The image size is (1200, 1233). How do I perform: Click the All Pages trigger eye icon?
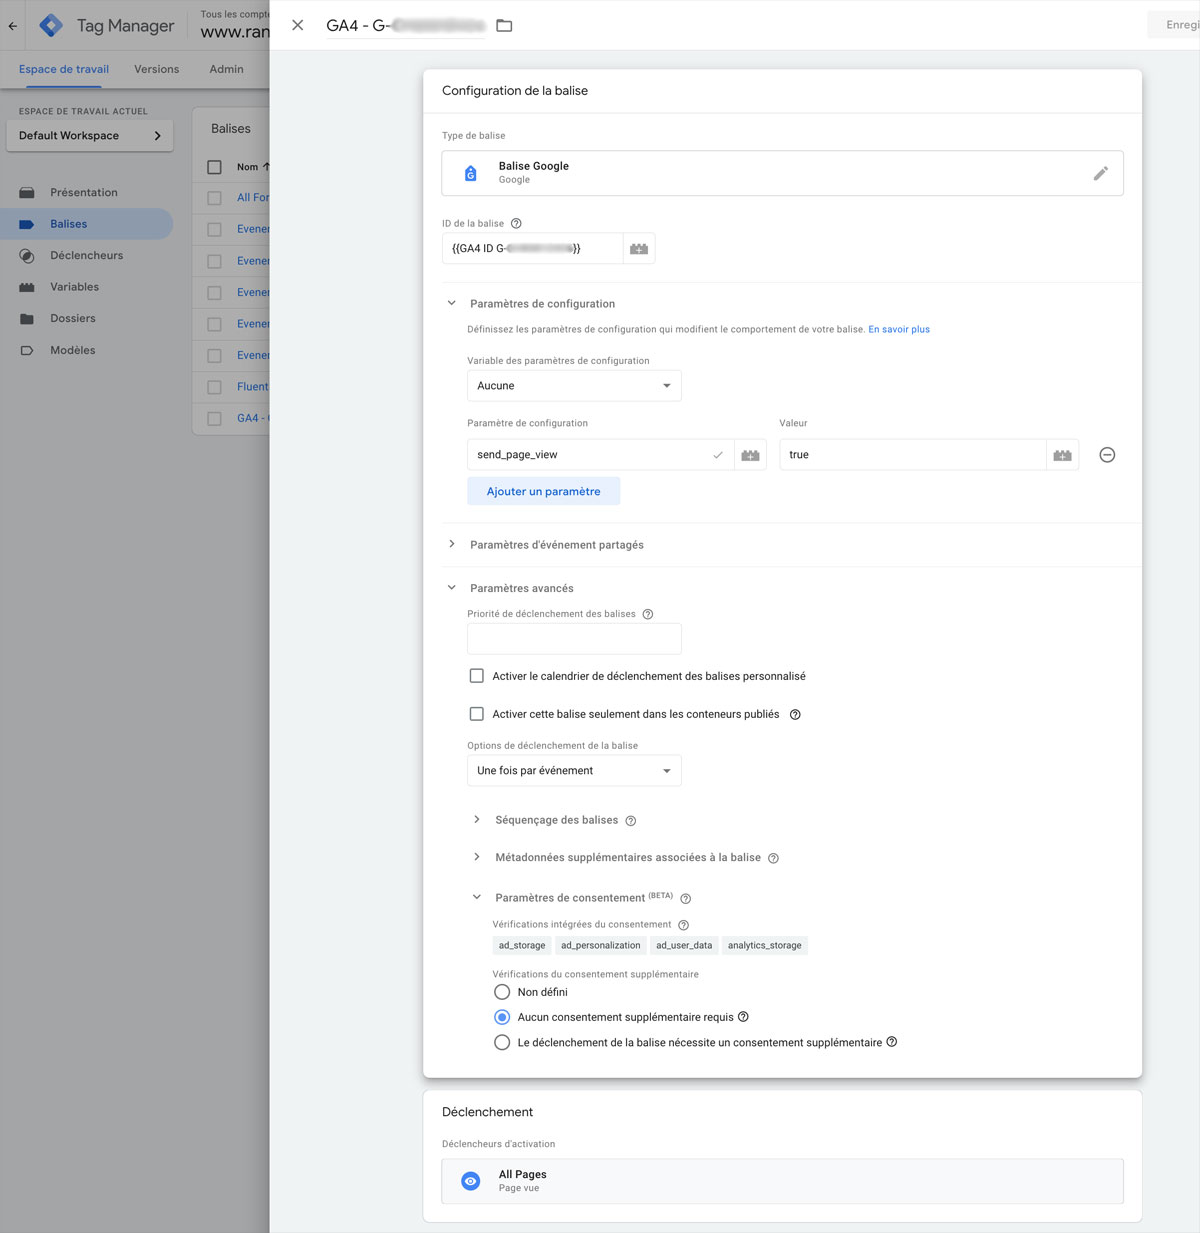tap(471, 1181)
